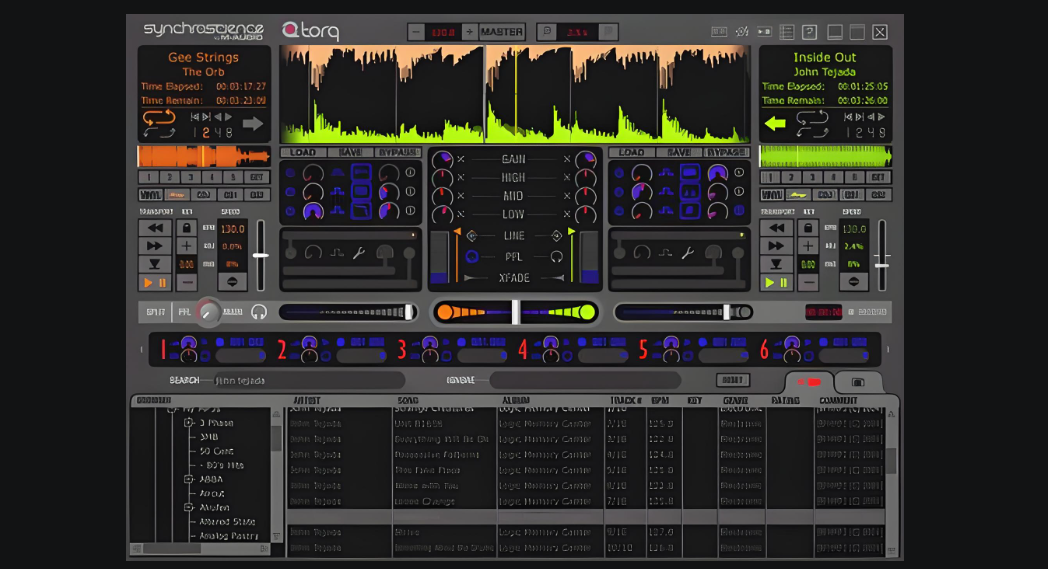This screenshot has height=569, width=1048.
Task: Open the help question-mark icon in top bar
Action: pos(809,31)
